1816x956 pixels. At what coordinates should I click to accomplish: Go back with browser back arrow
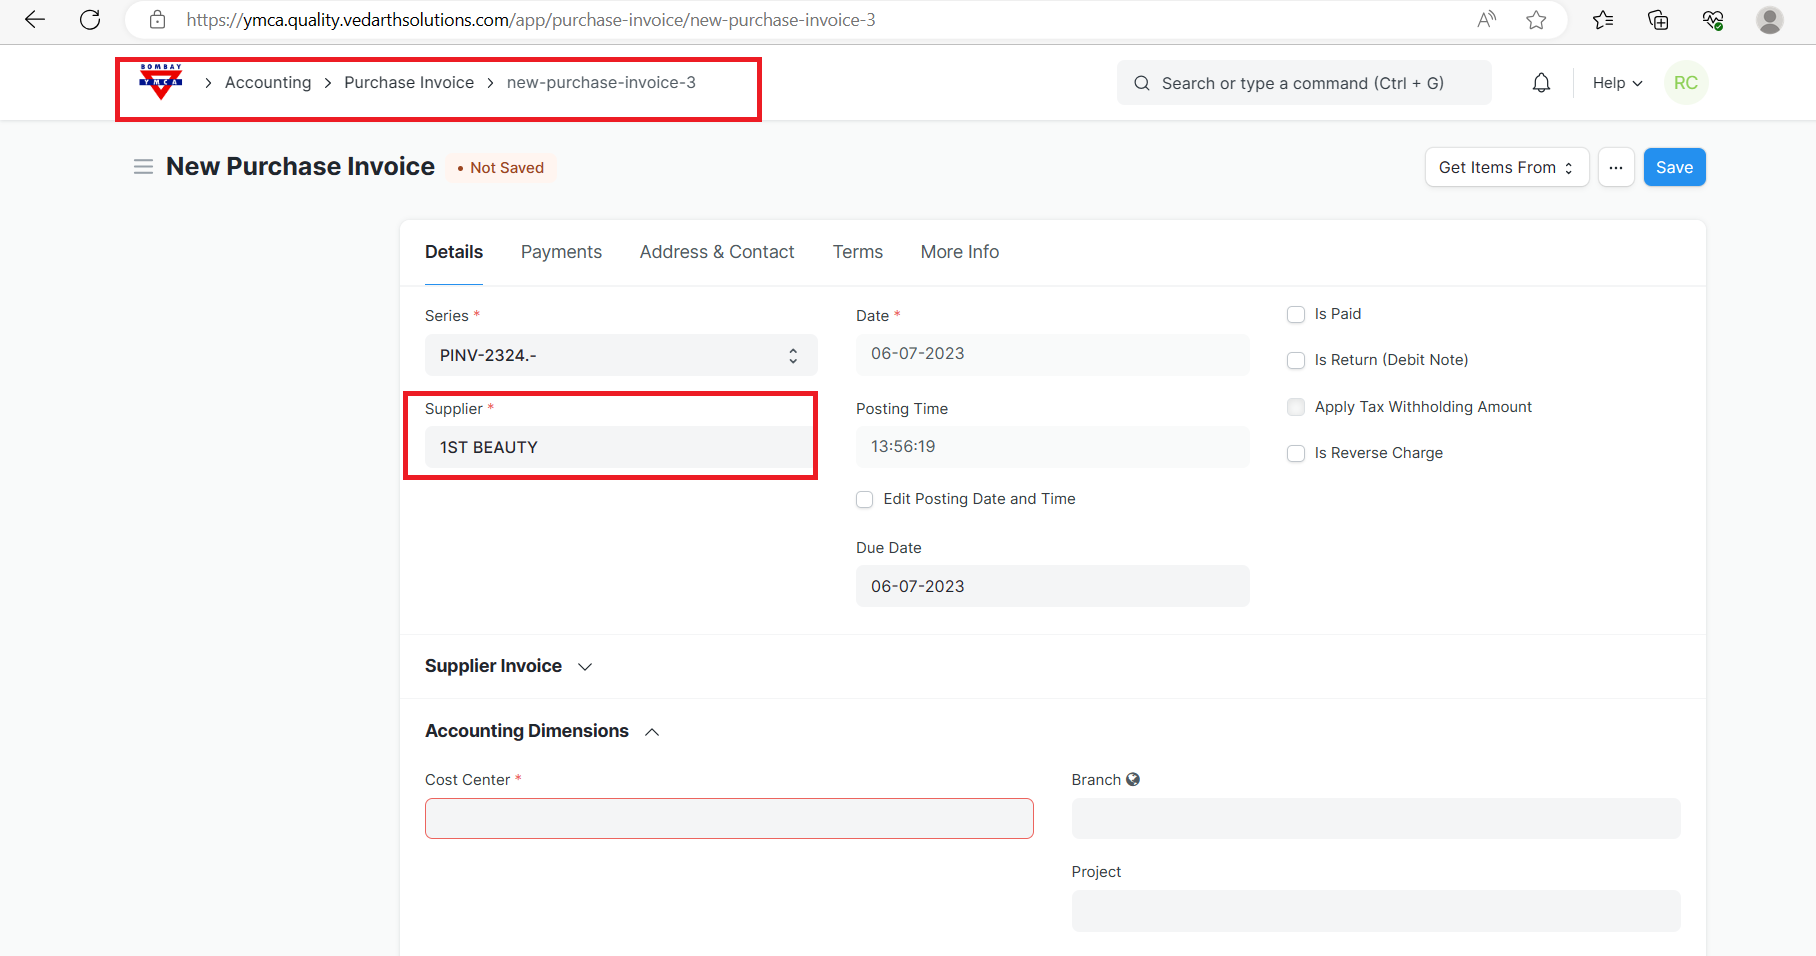[x=35, y=20]
